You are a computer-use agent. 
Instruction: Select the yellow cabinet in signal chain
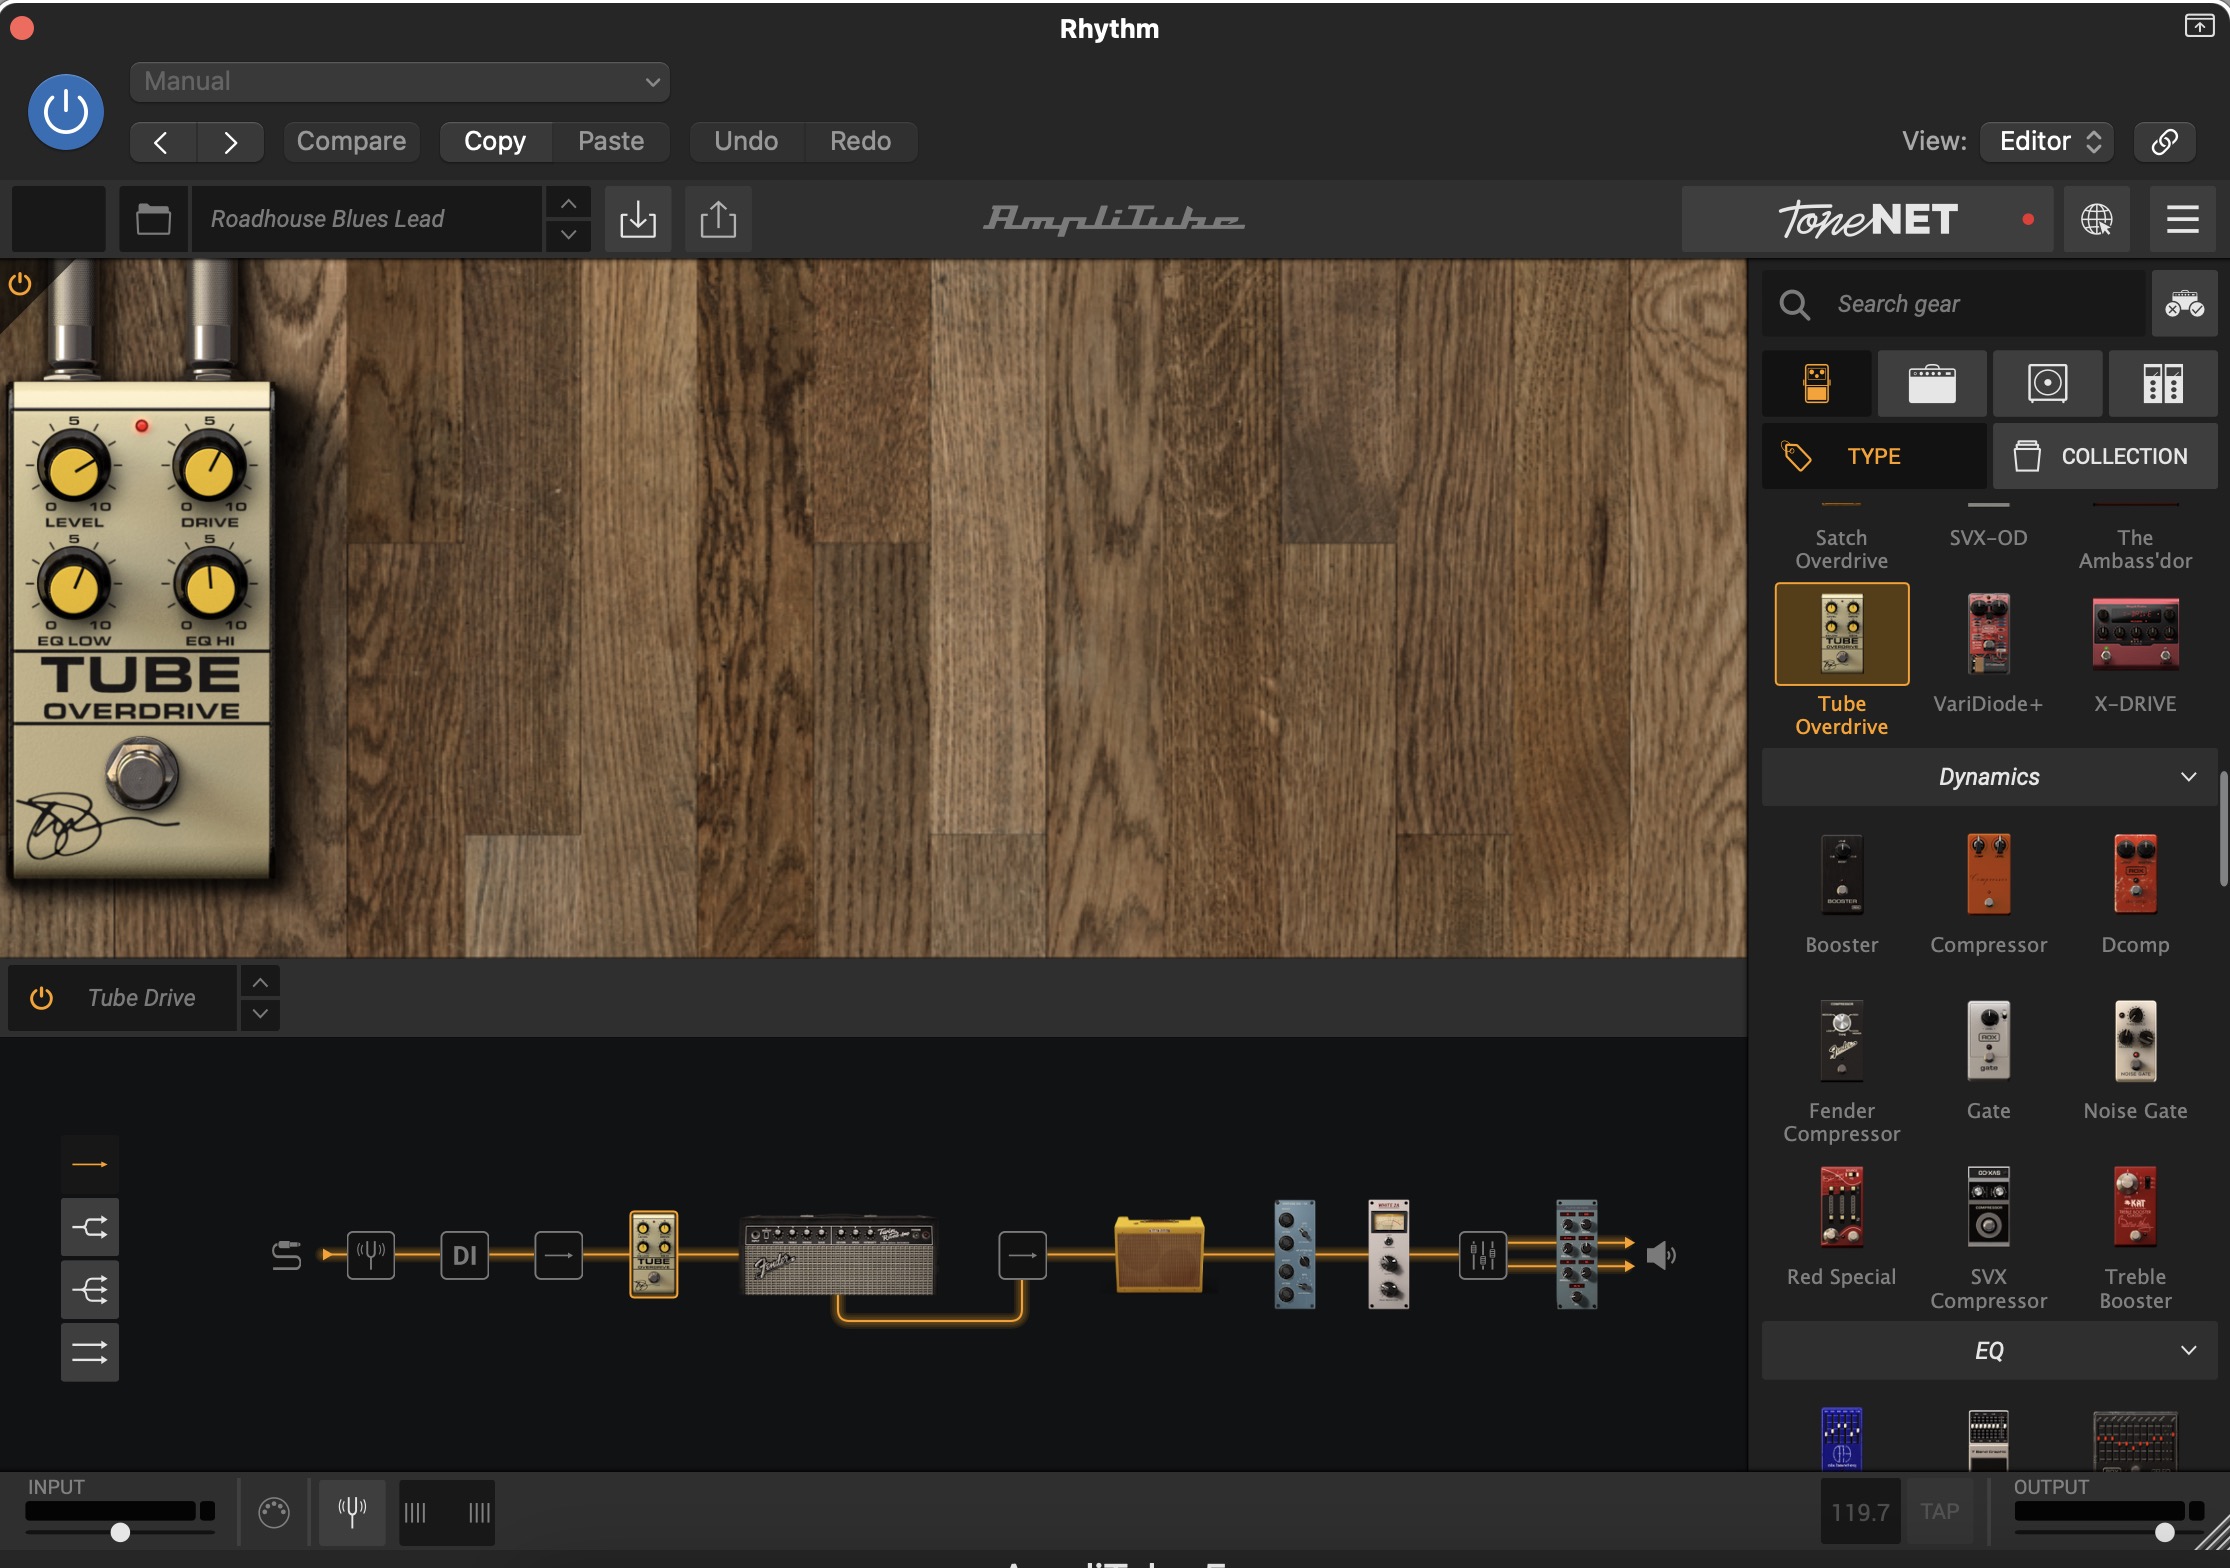pyautogui.click(x=1159, y=1255)
